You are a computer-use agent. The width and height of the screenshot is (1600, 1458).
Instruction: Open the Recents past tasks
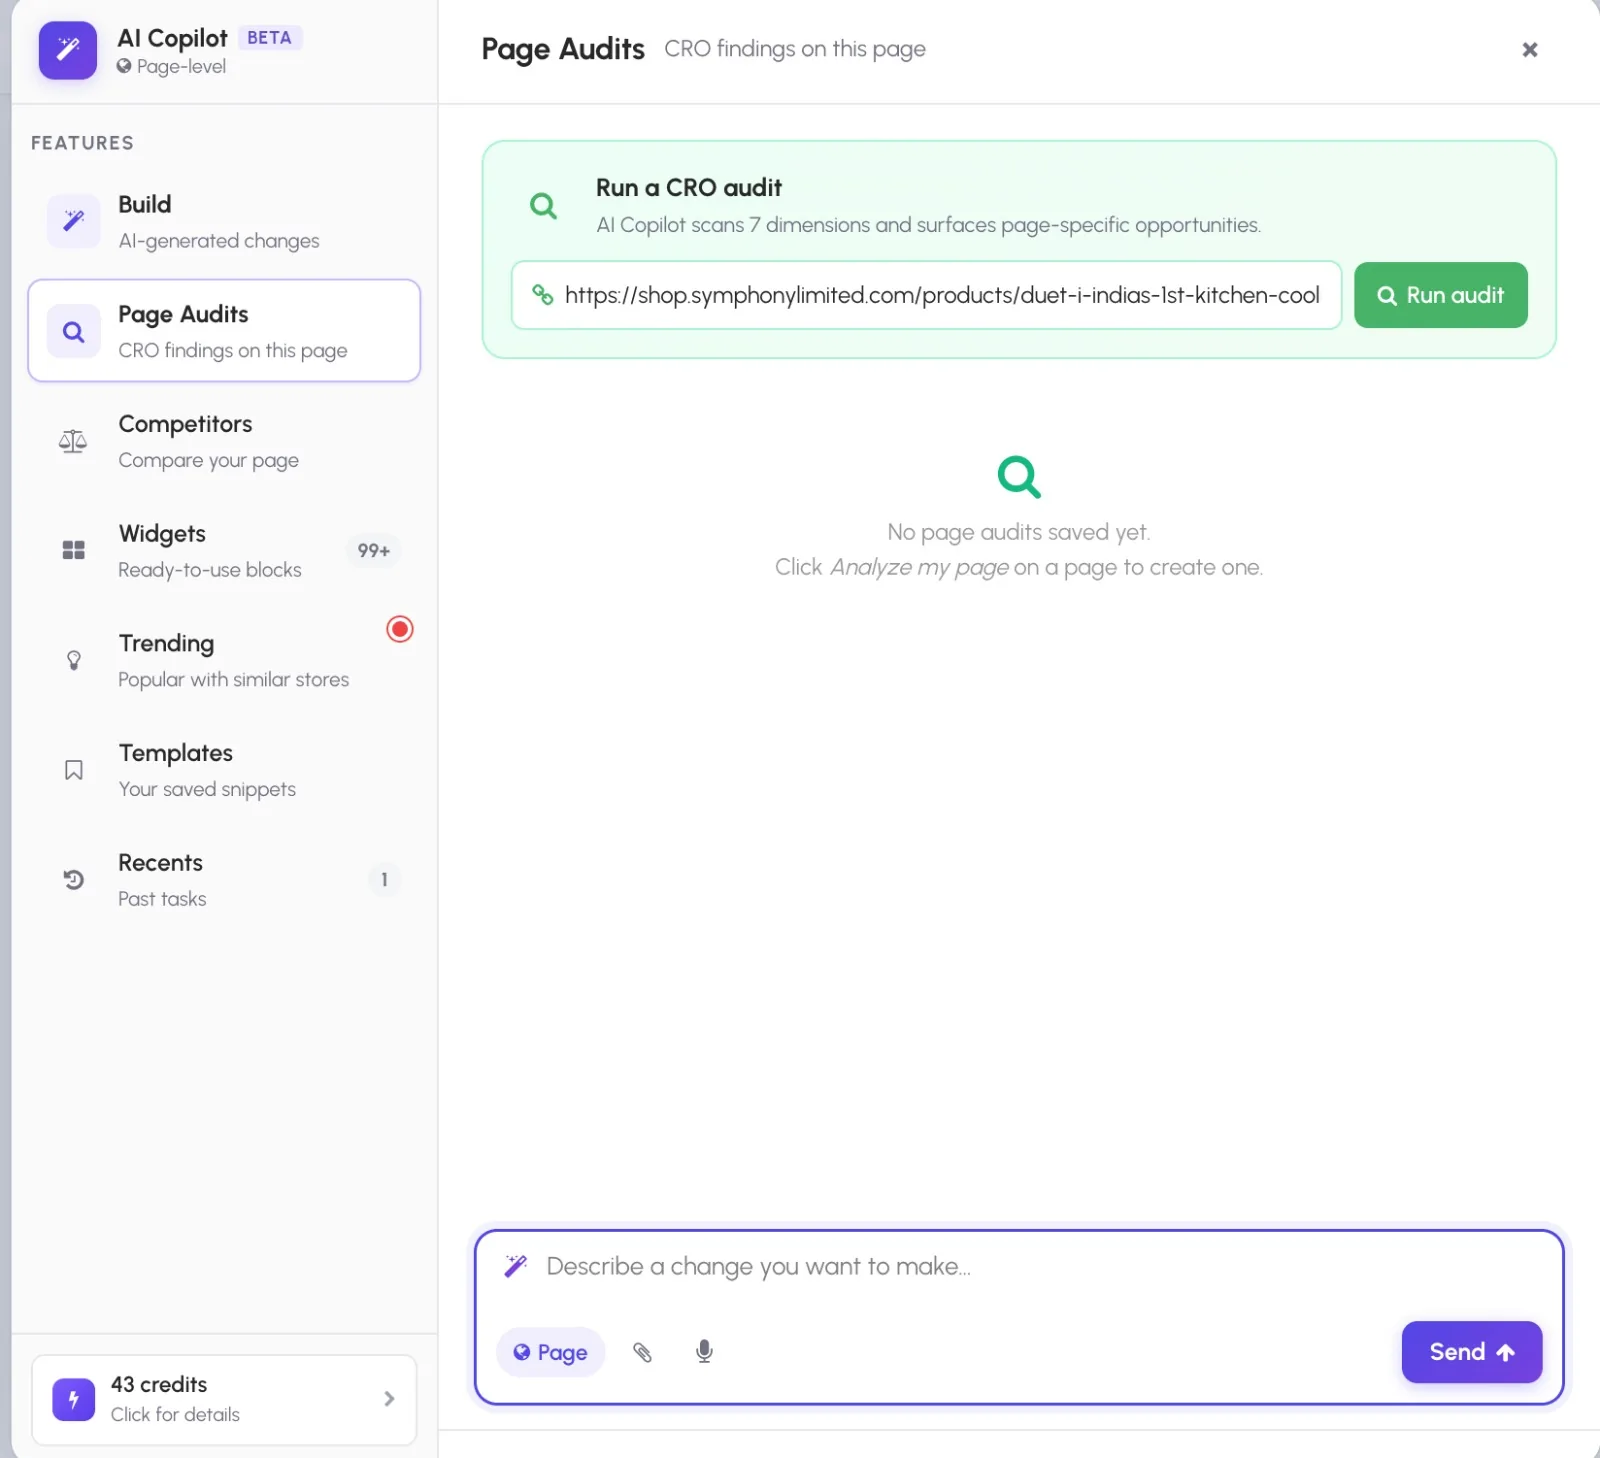coord(224,880)
